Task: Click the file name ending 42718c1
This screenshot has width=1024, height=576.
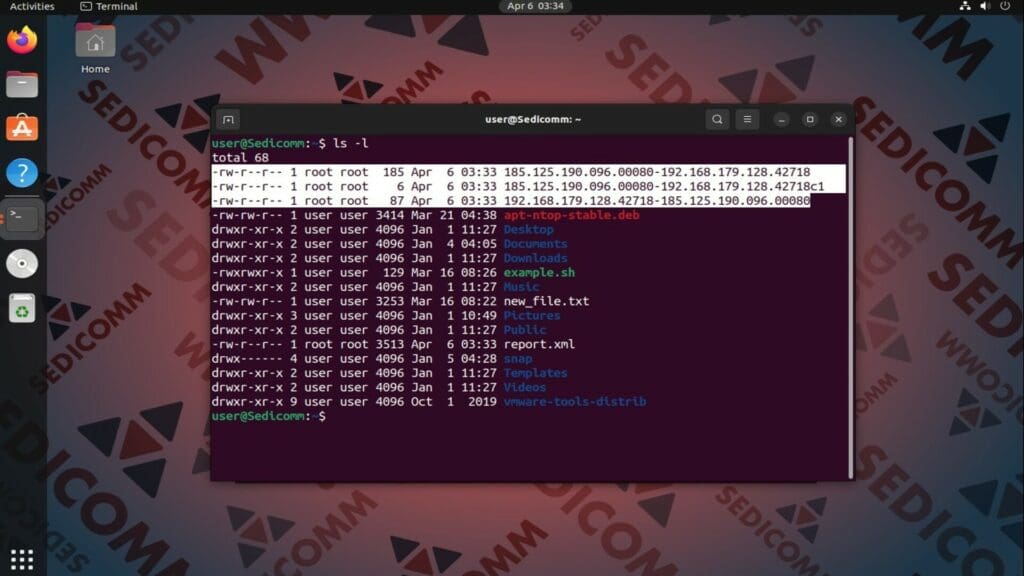Action: 664,186
